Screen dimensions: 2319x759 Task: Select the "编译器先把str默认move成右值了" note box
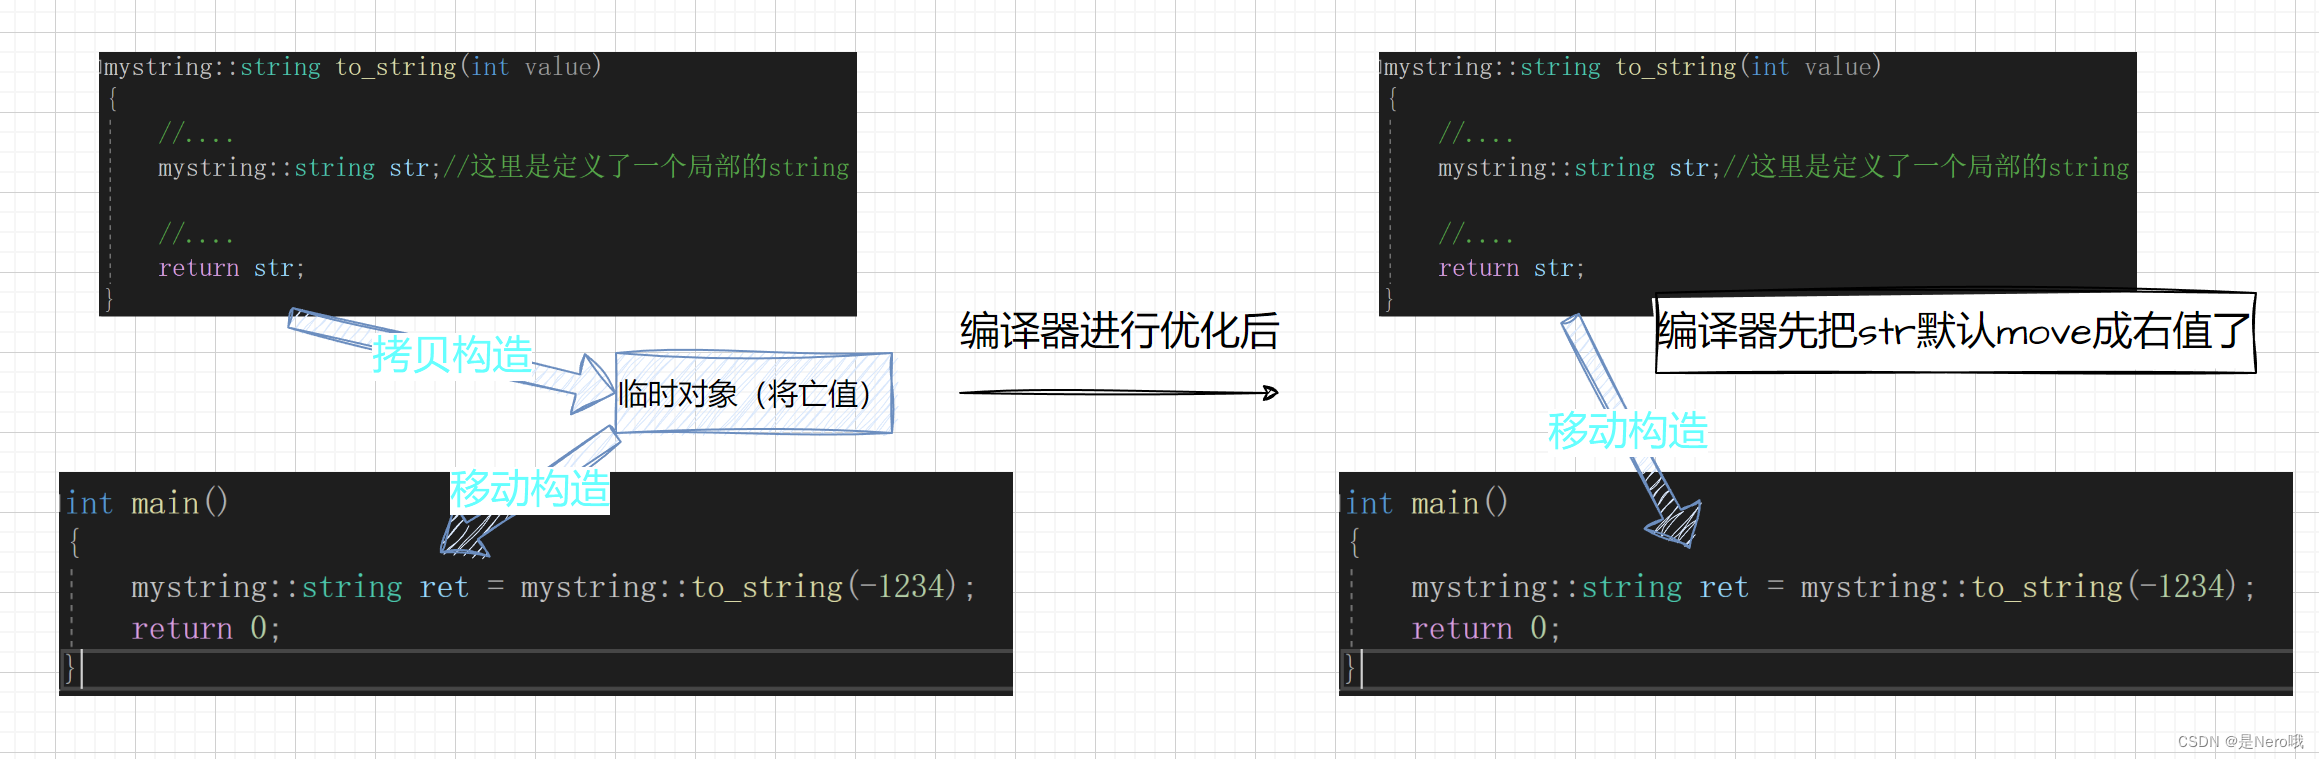pyautogui.click(x=1955, y=333)
